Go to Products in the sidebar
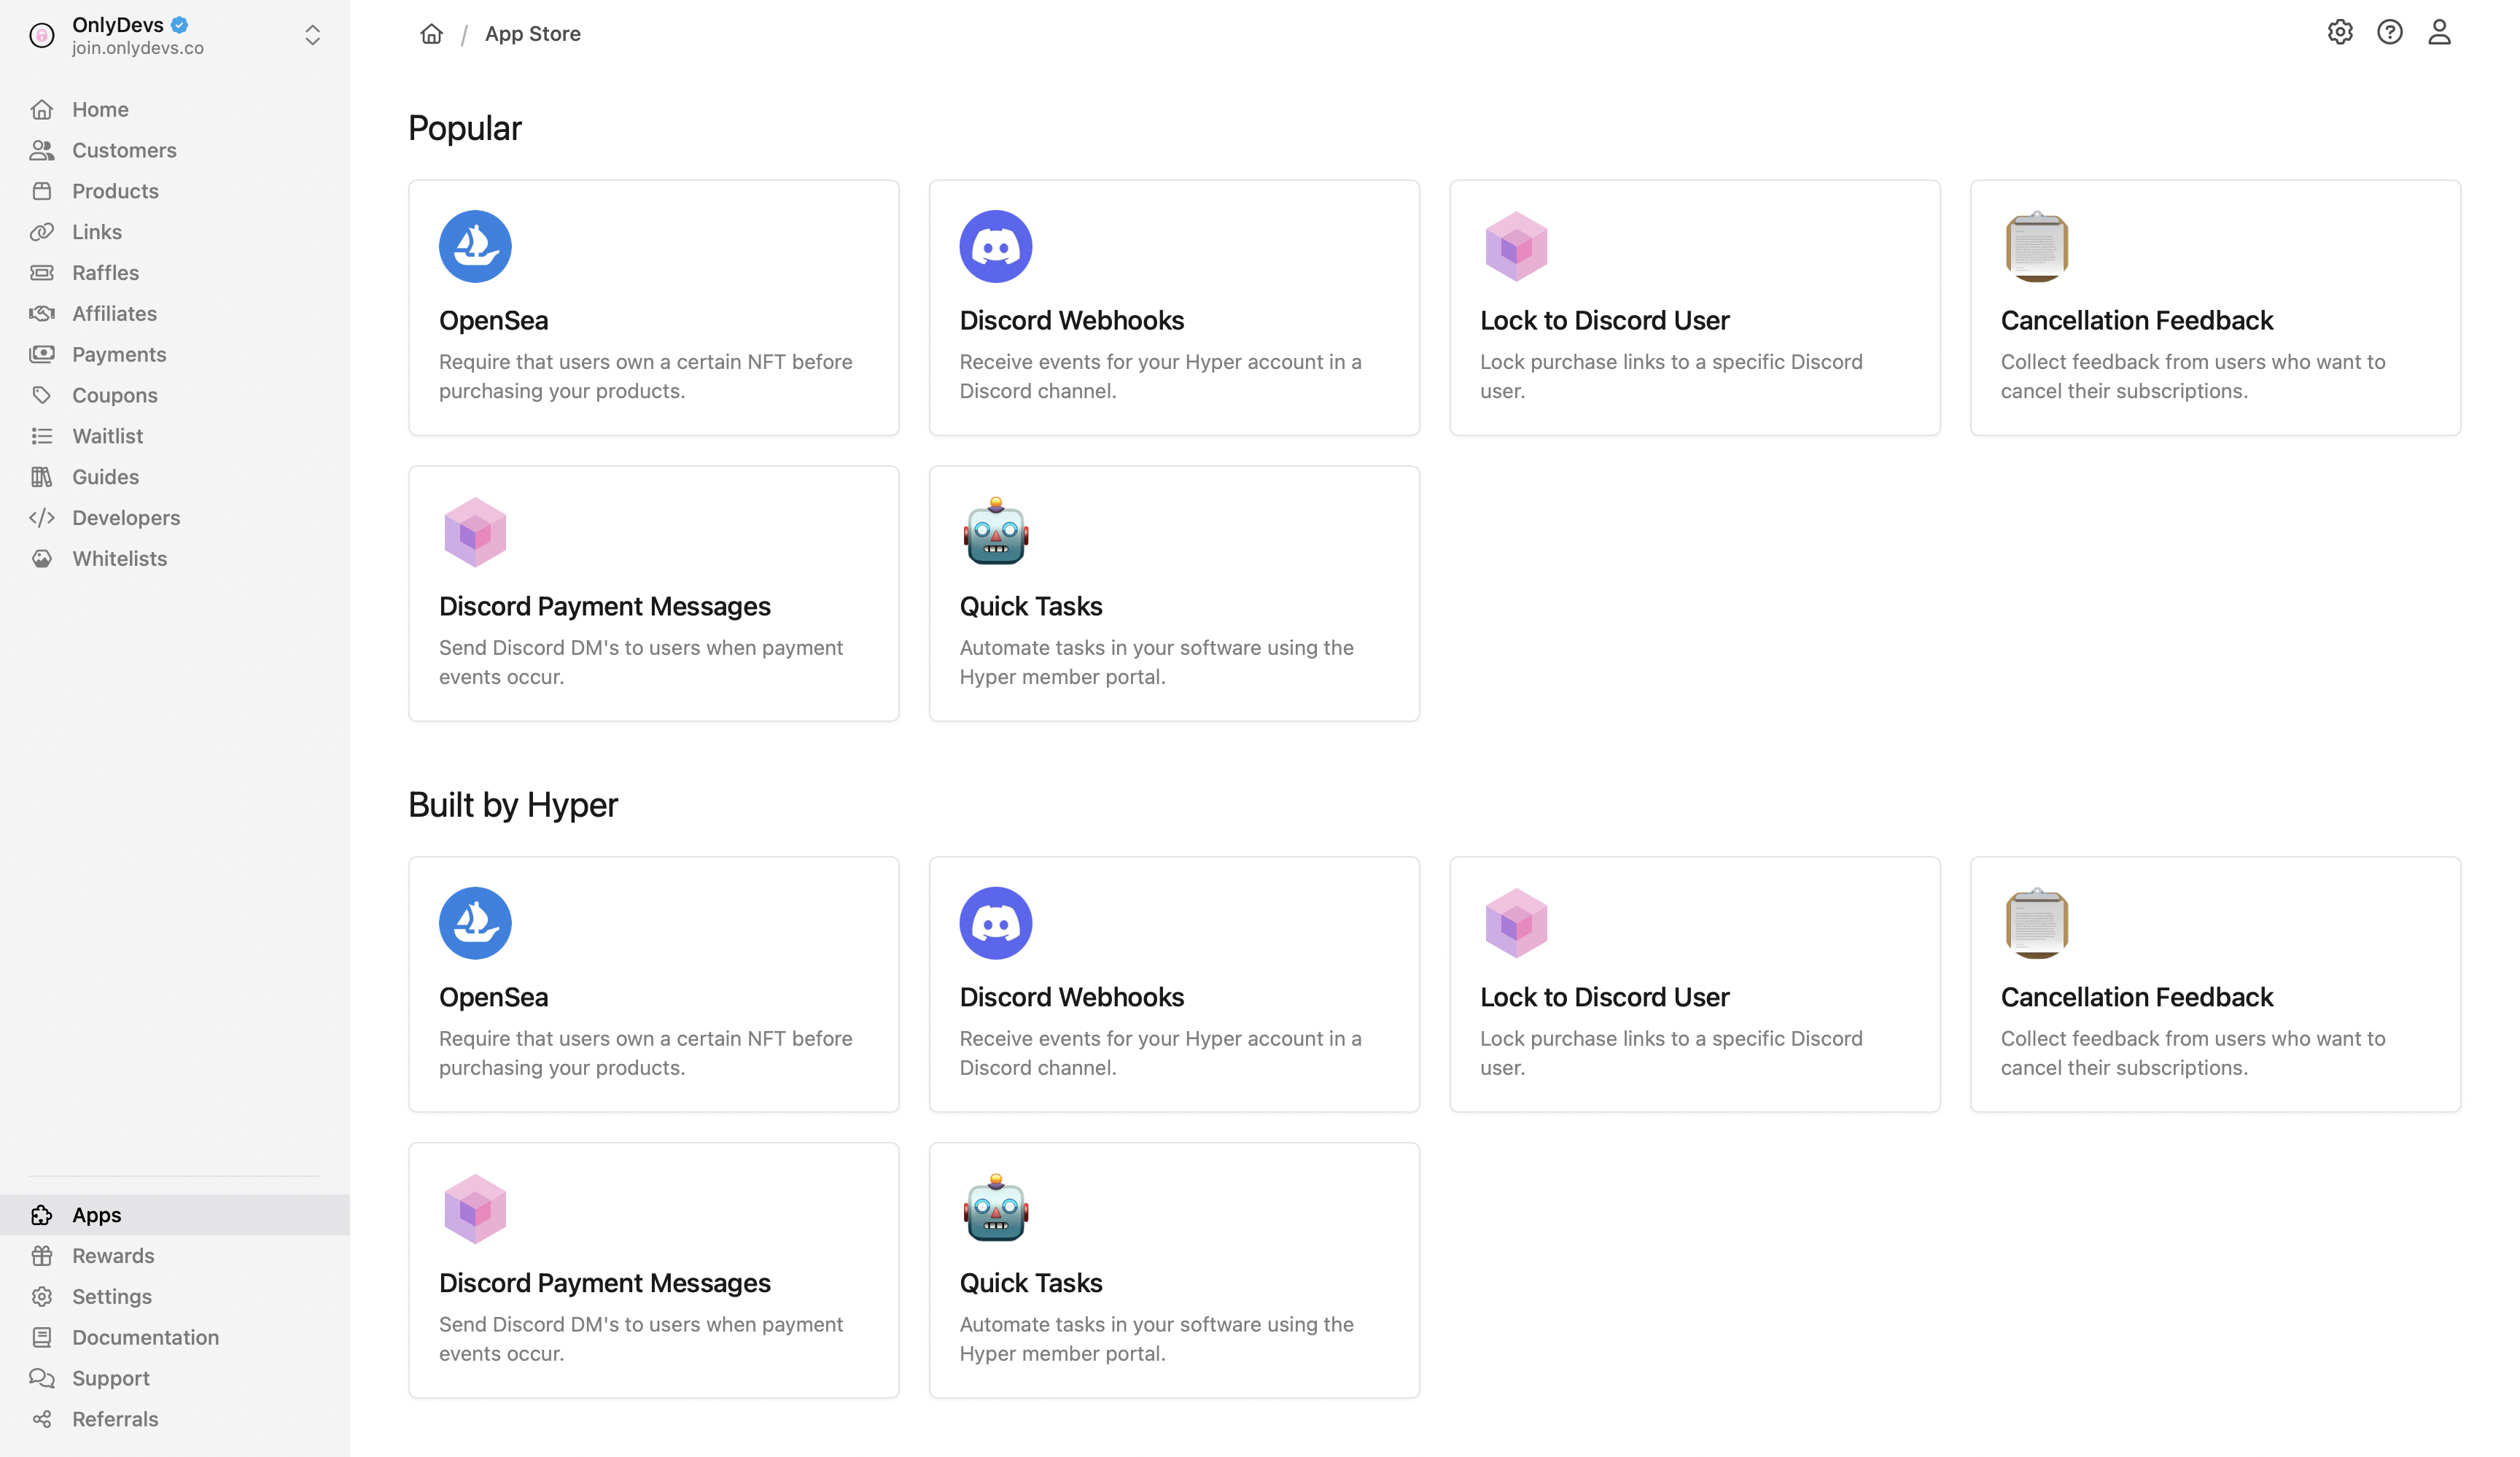 click(115, 191)
